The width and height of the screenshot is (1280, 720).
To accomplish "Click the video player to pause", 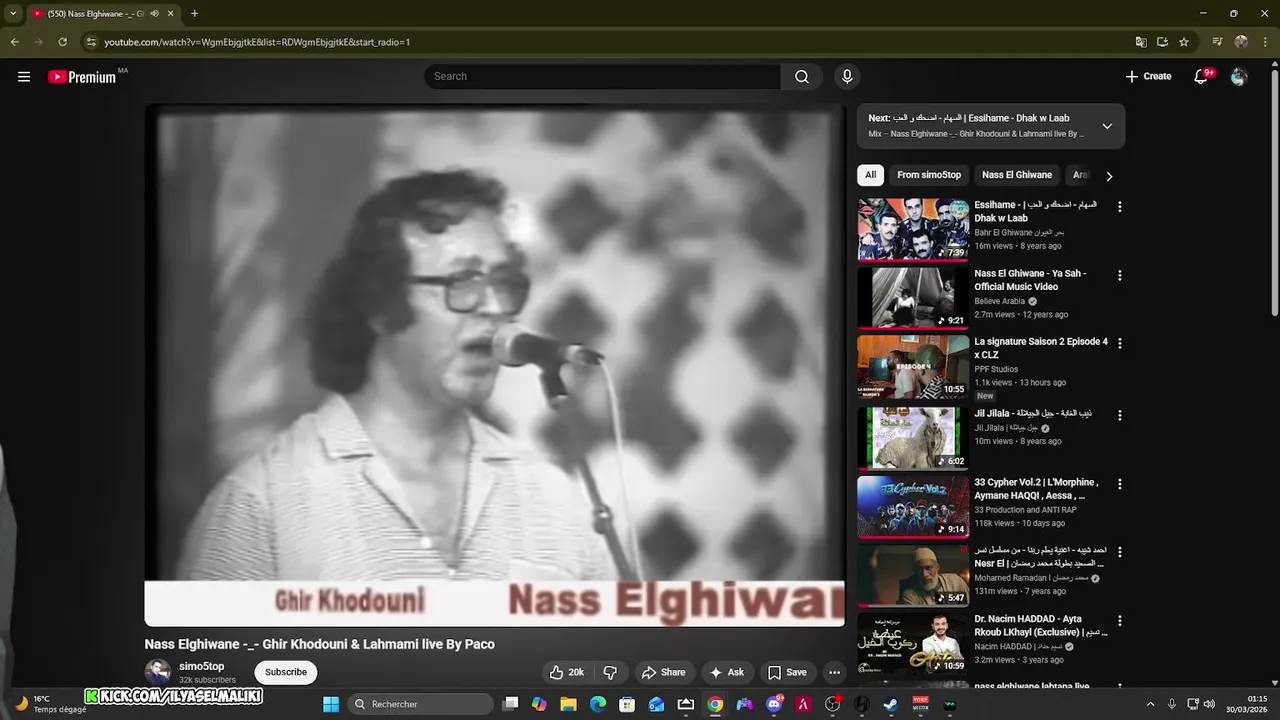I will (494, 365).
